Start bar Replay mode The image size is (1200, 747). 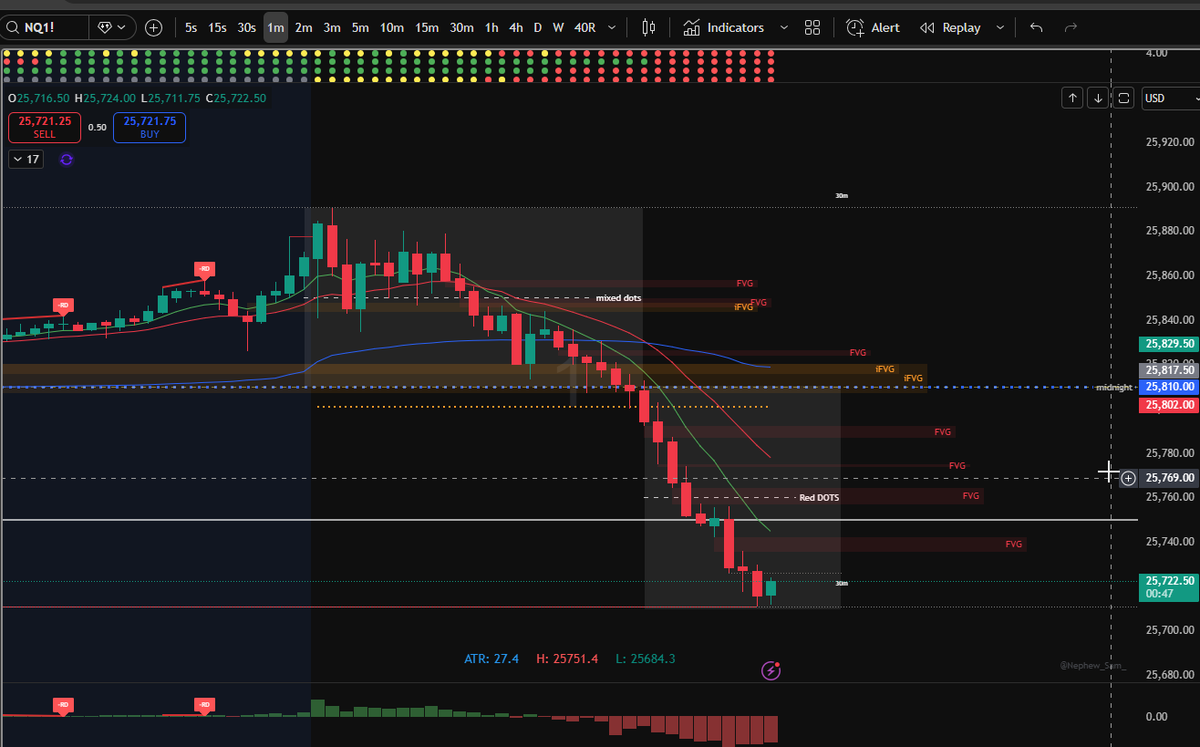(x=950, y=28)
